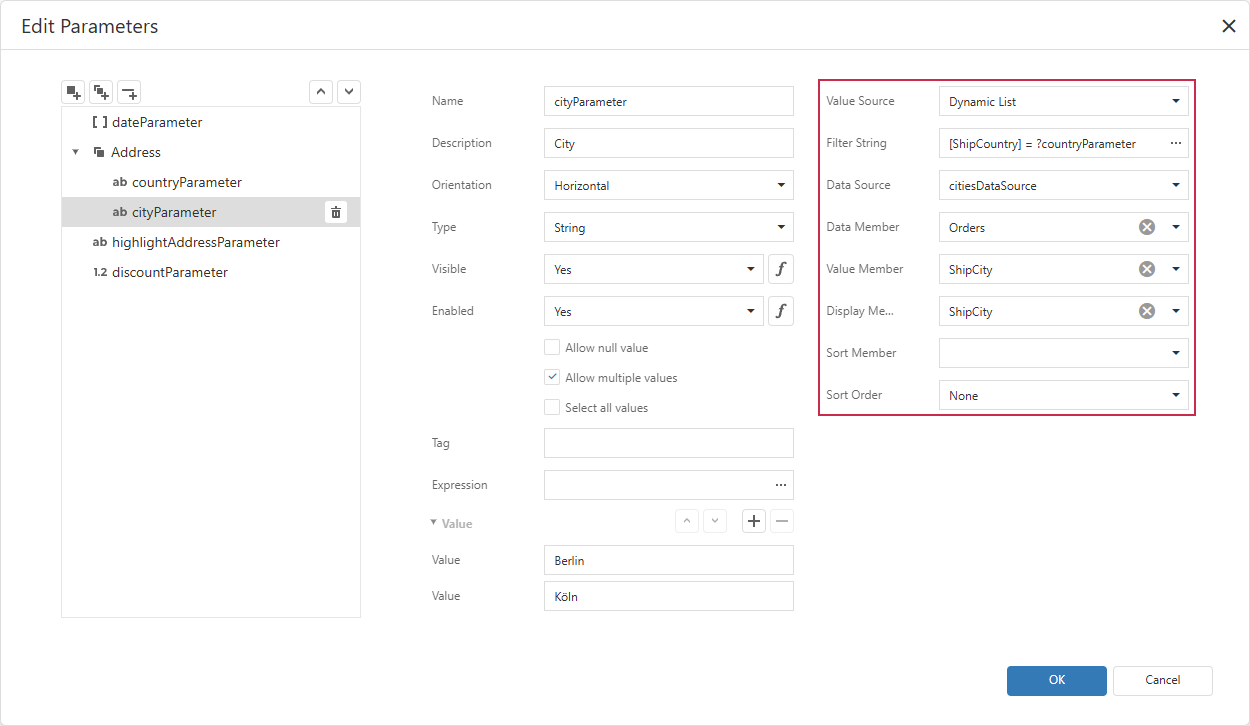Open the Type dropdown

669,227
